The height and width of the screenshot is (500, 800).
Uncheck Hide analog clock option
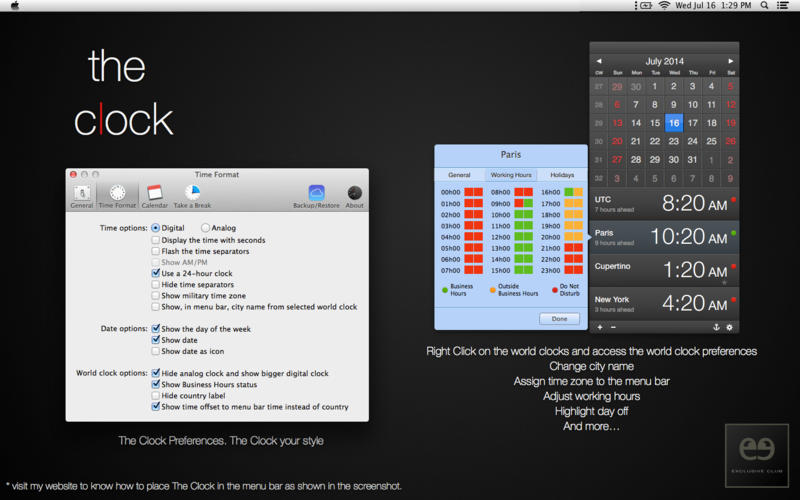pyautogui.click(x=156, y=373)
